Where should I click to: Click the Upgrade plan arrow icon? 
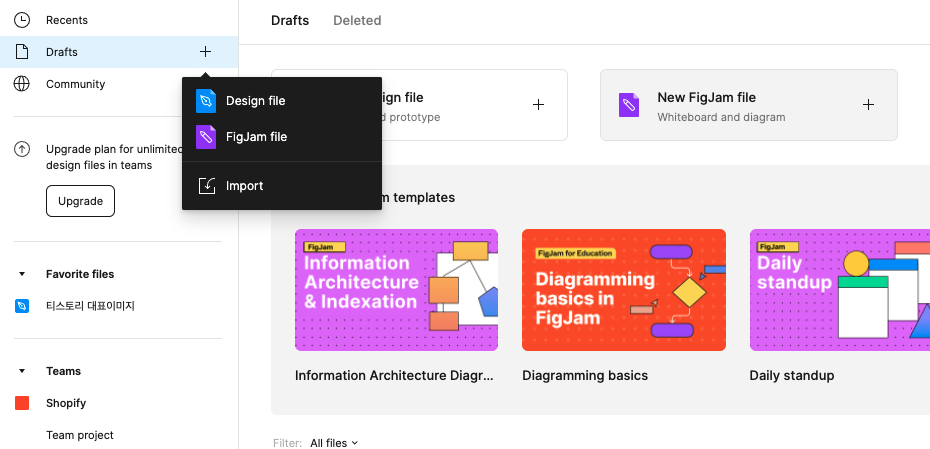coord(22,149)
